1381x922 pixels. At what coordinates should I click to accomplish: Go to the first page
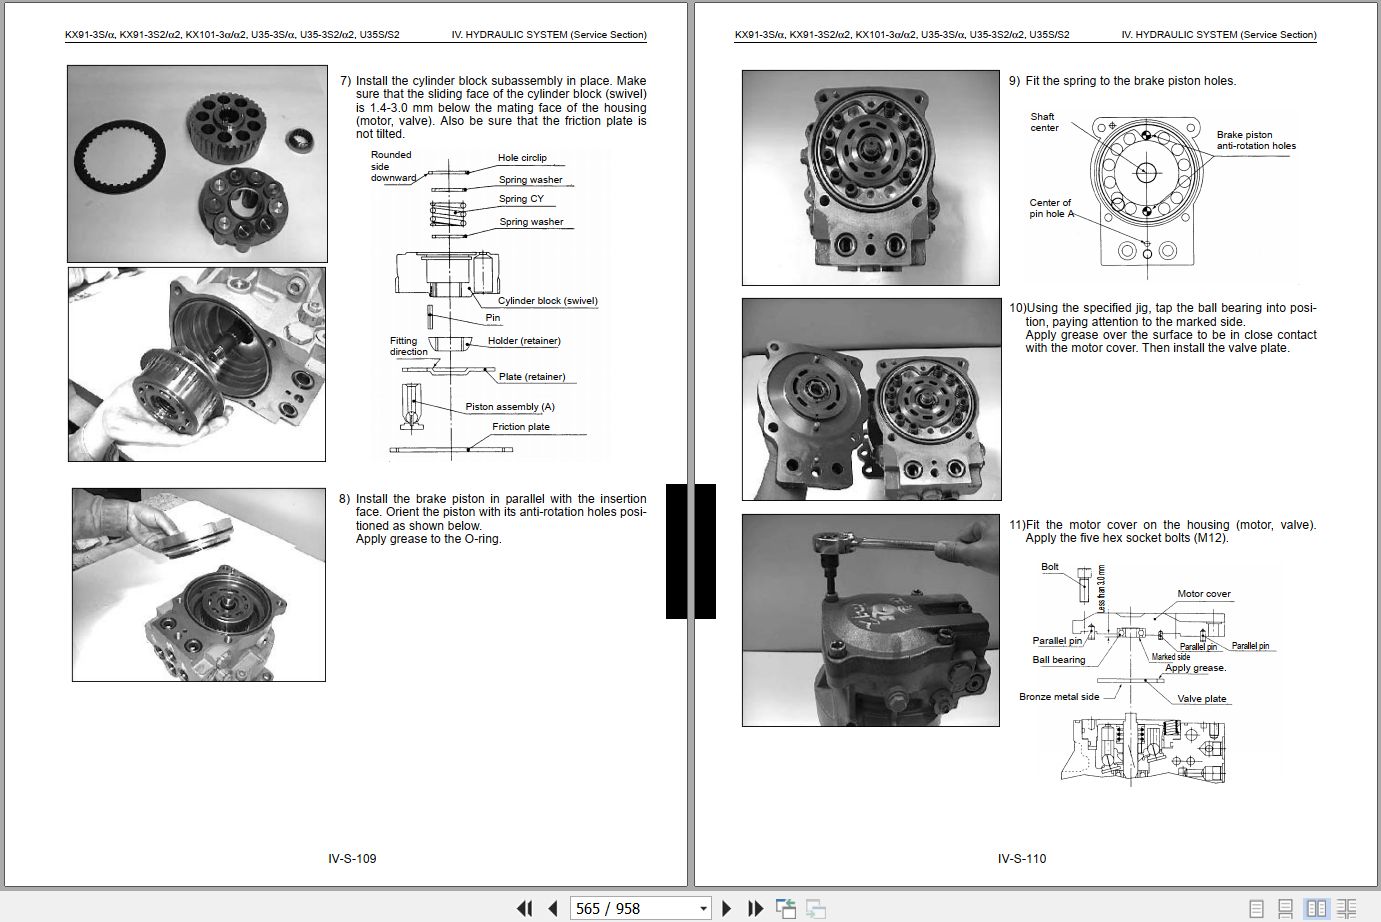pos(524,908)
